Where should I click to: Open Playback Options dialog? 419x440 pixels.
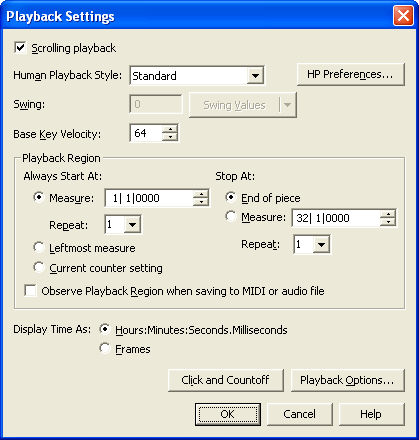pyautogui.click(x=347, y=380)
